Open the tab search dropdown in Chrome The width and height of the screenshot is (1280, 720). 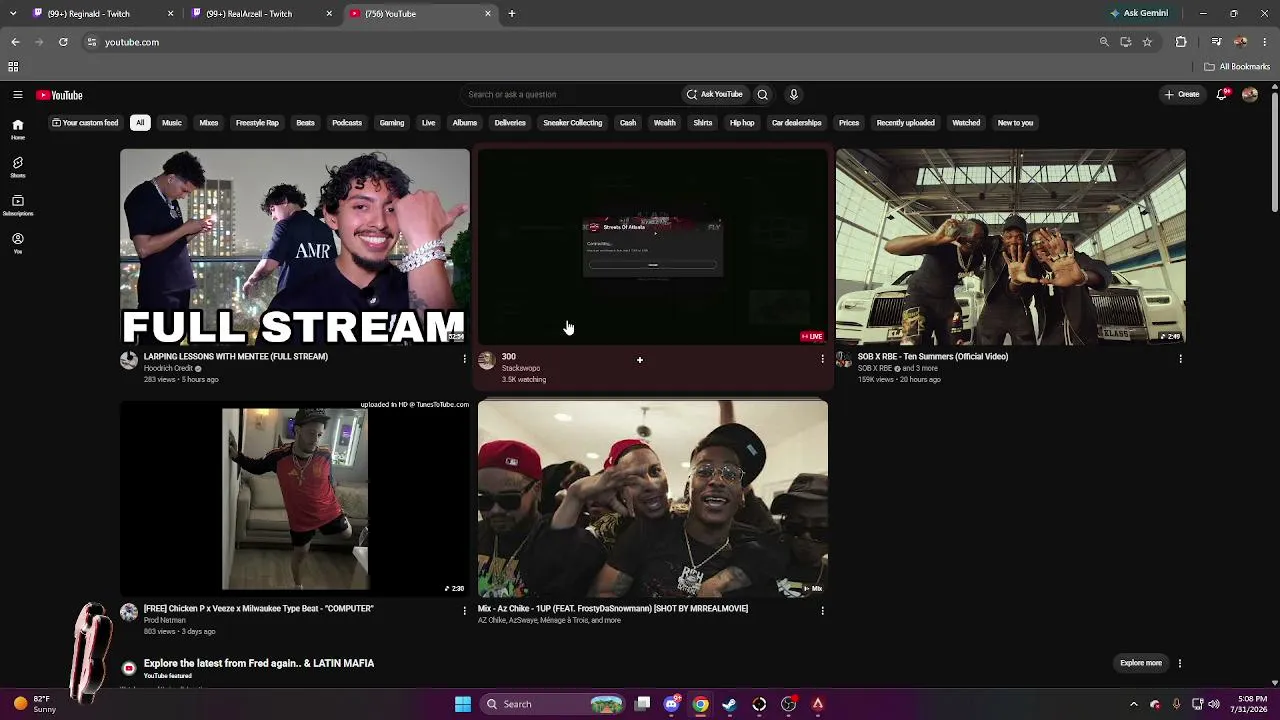pyautogui.click(x=13, y=14)
